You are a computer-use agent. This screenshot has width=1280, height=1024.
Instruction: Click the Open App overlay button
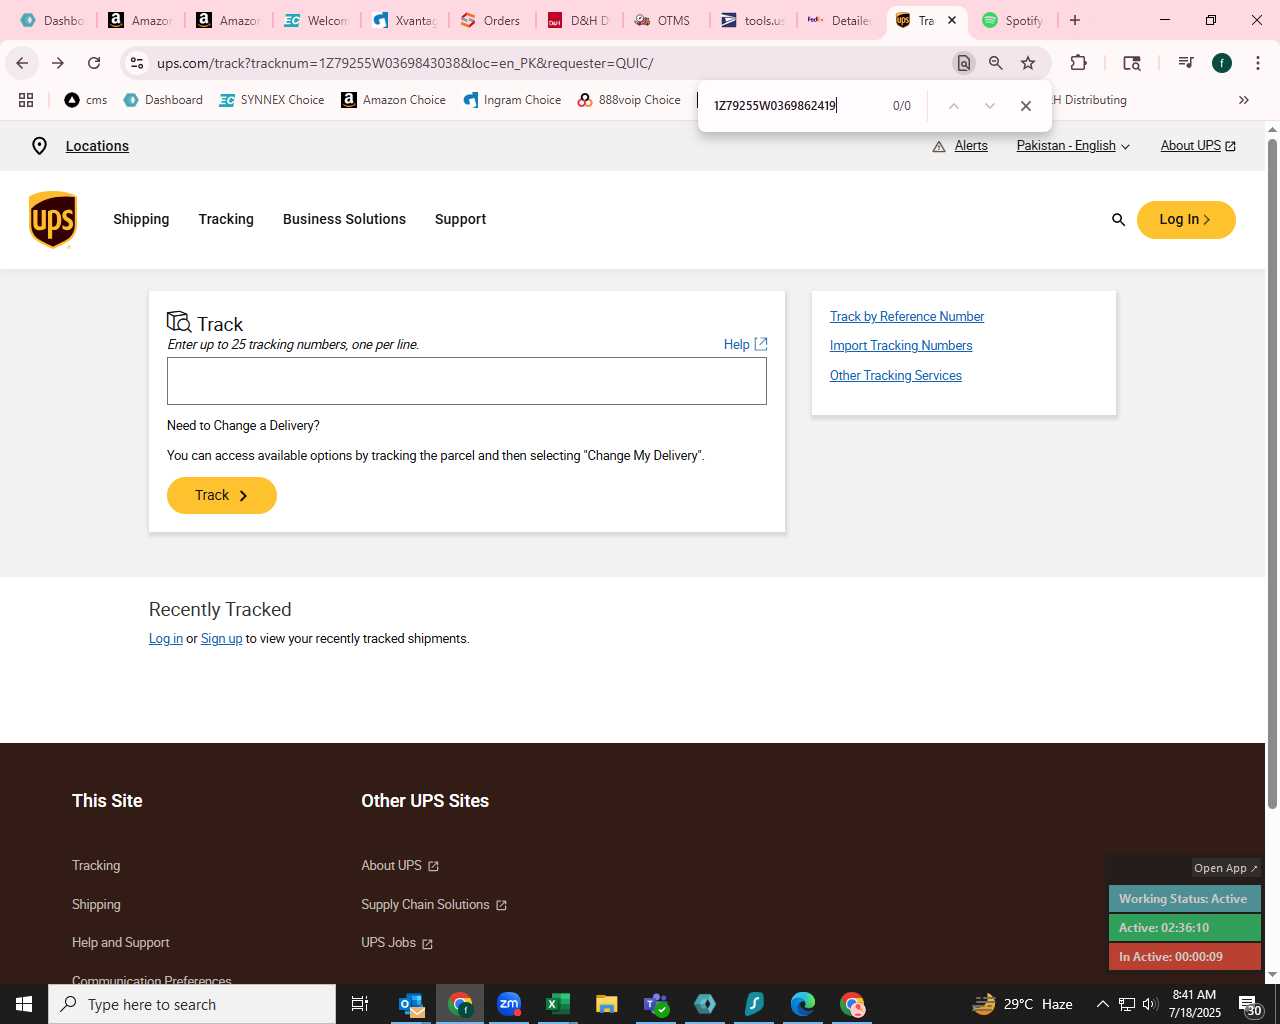[1226, 868]
